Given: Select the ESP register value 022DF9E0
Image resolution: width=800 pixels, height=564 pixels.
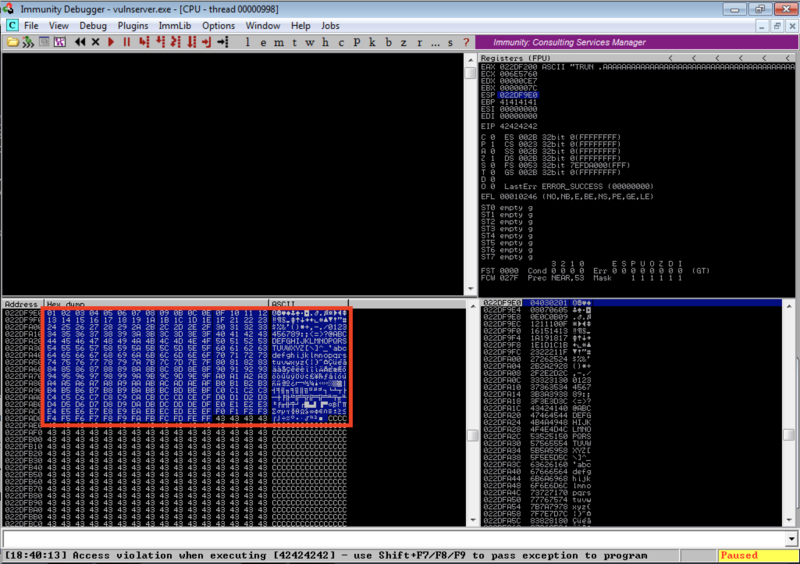Looking at the screenshot, I should pos(518,95).
